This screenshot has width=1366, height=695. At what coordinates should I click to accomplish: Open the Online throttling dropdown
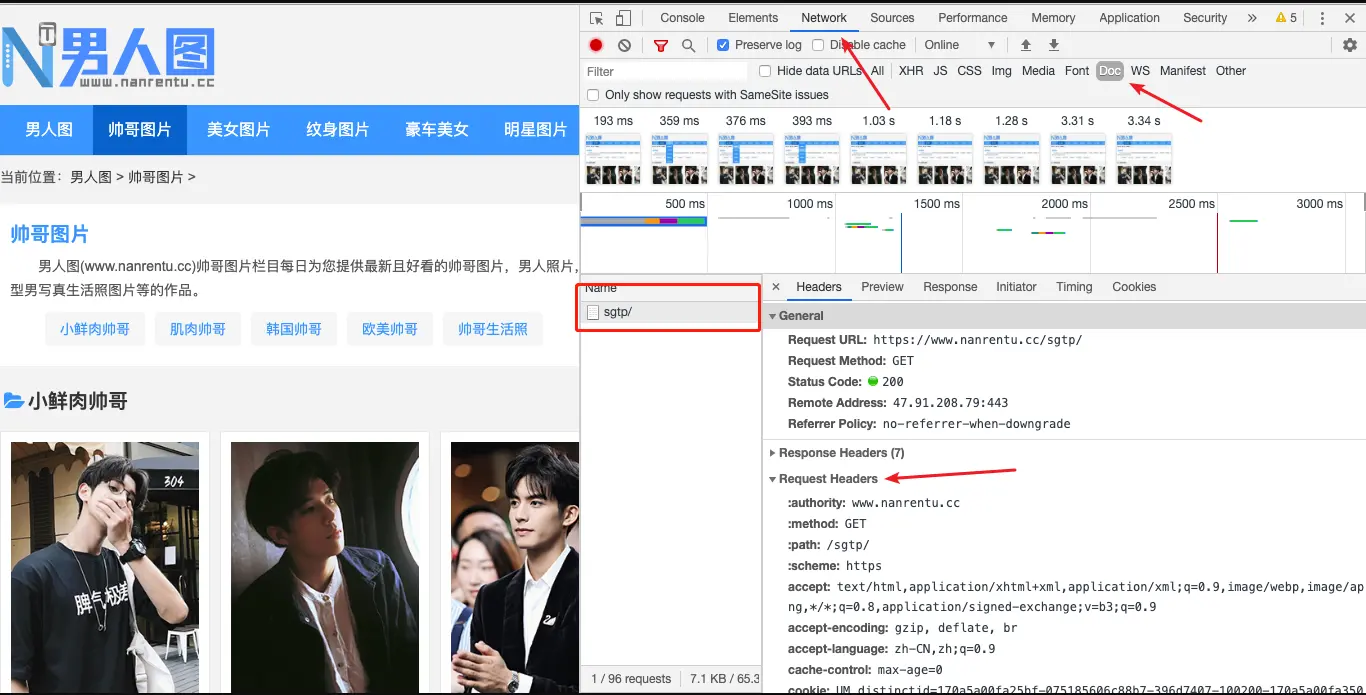(959, 45)
